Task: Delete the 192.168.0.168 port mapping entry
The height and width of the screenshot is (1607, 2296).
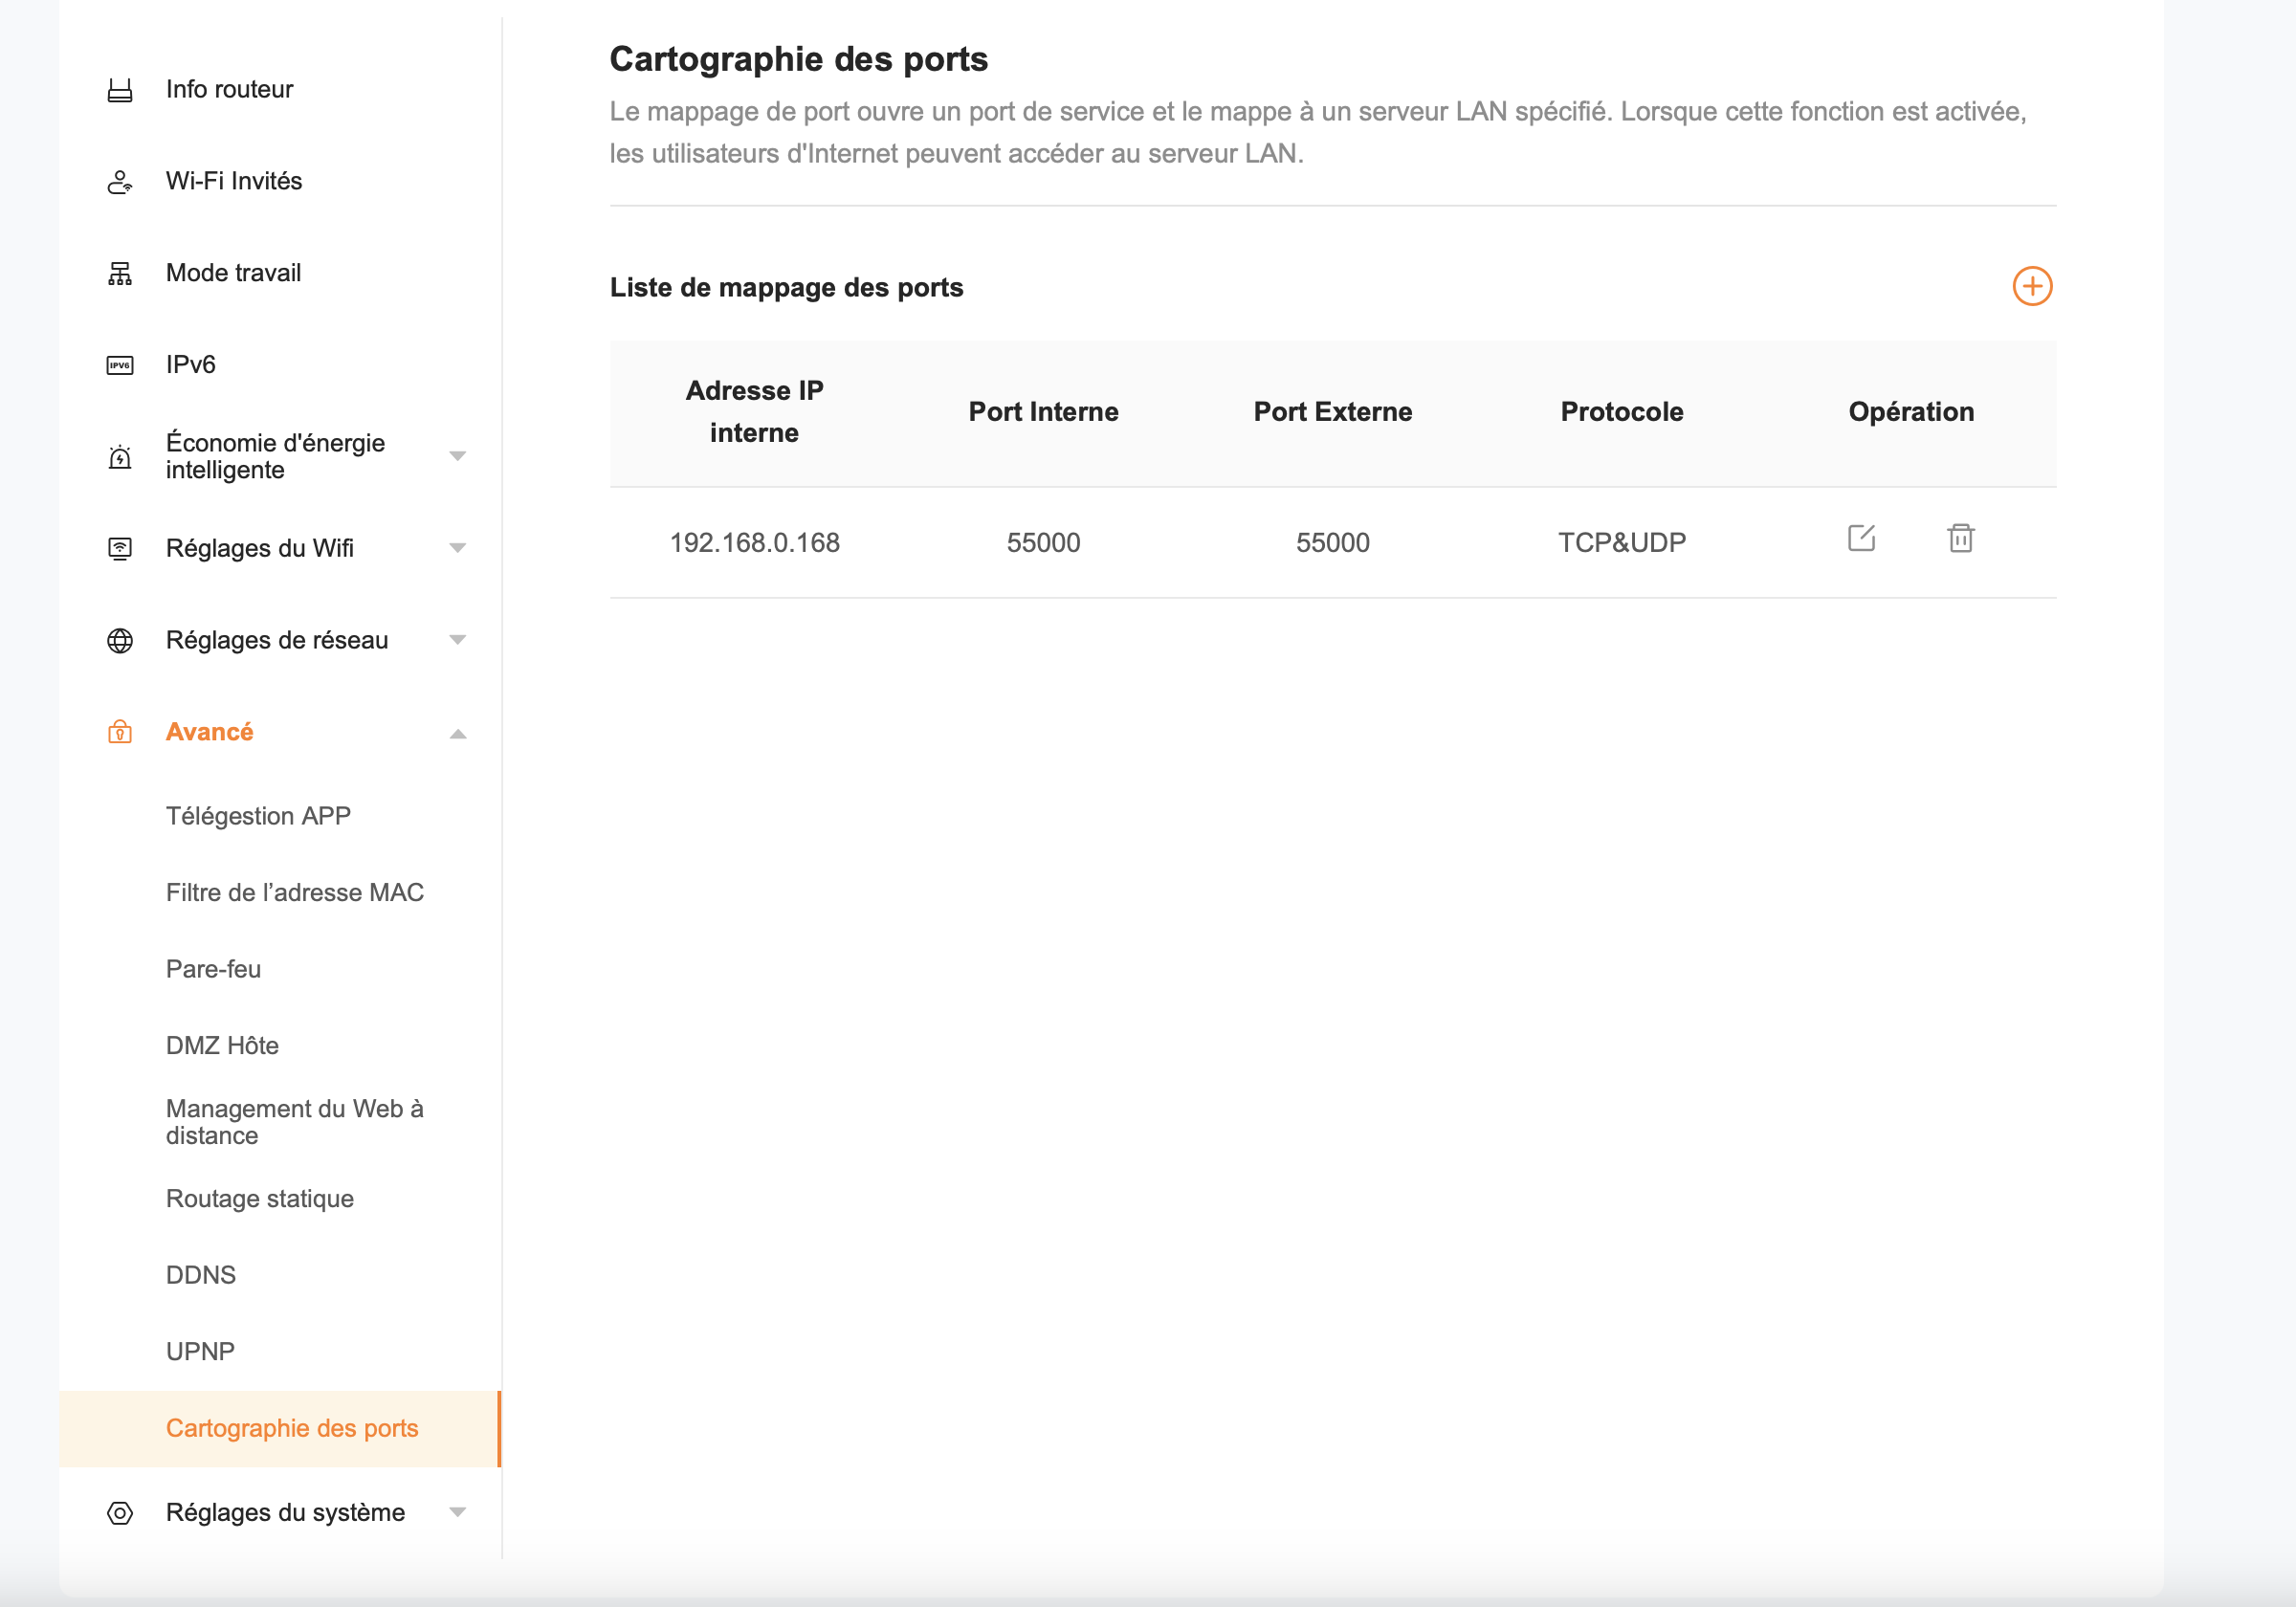Action: click(1960, 539)
